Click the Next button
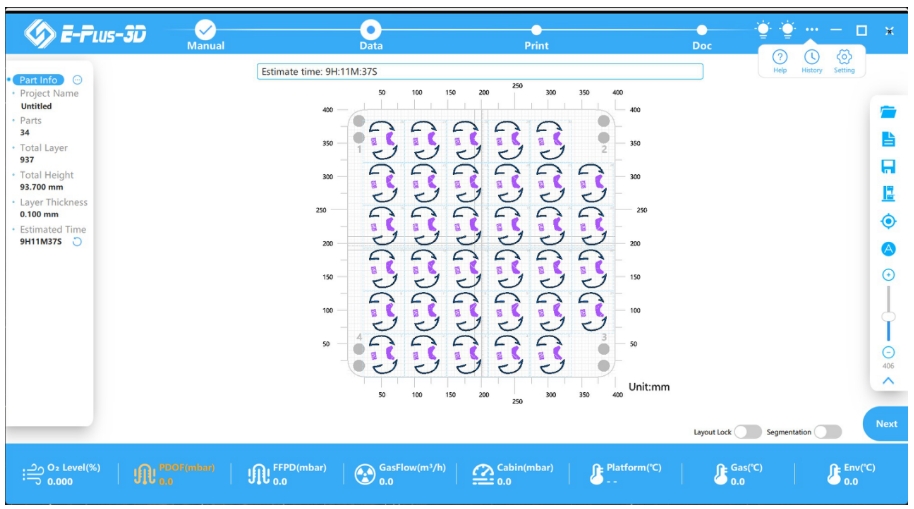Viewport: 914px width, 509px height. pyautogui.click(x=886, y=424)
